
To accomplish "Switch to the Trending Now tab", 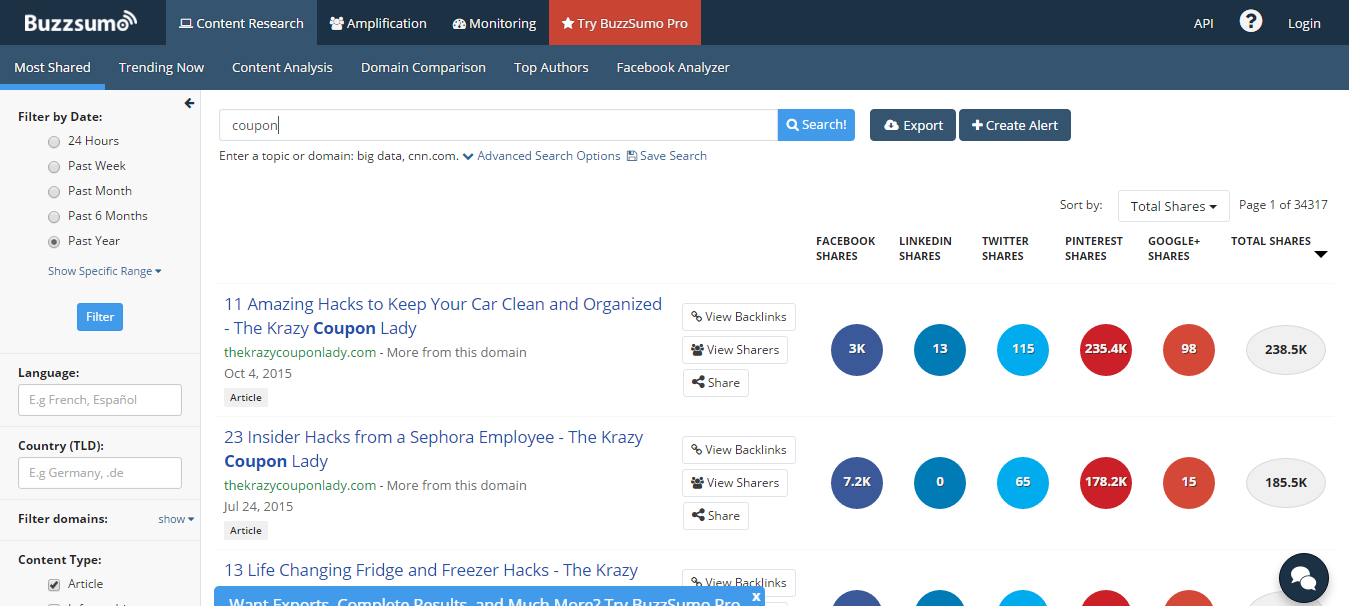I will 161,67.
